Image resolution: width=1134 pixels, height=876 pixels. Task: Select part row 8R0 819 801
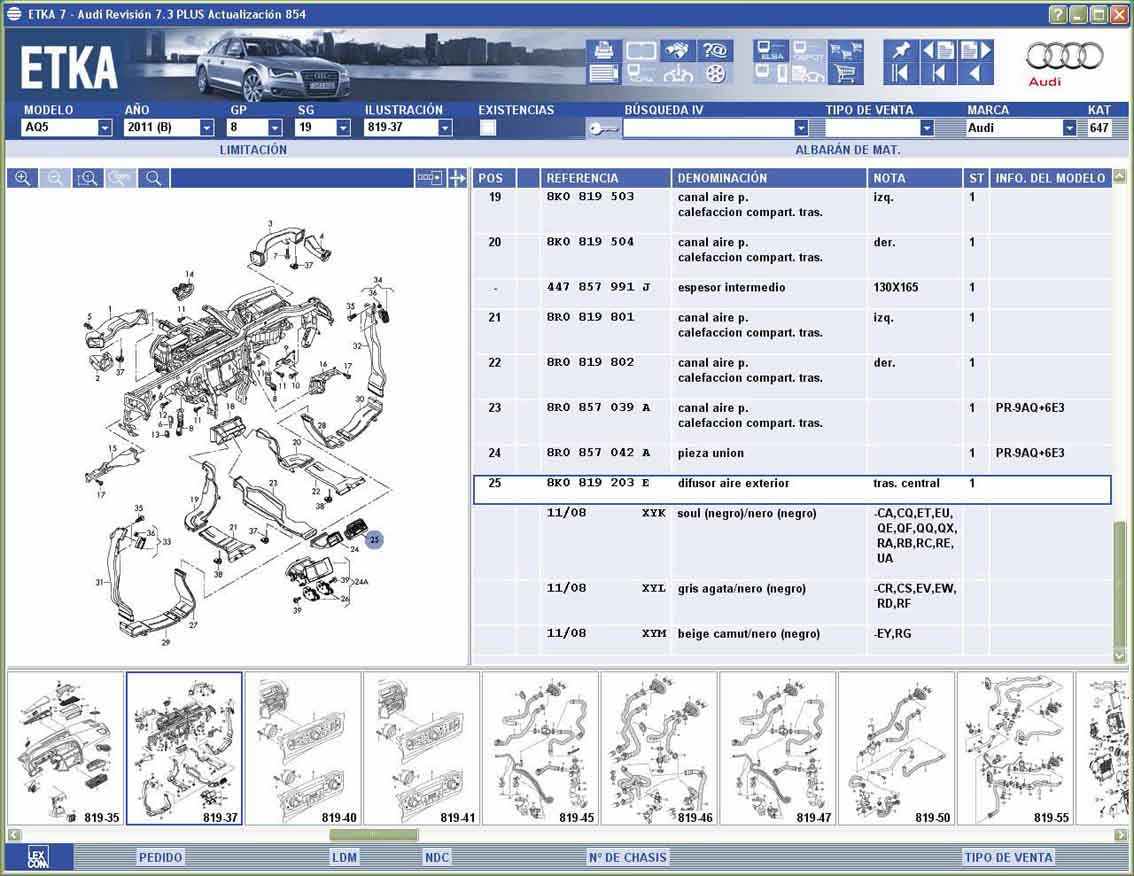[x=793, y=325]
